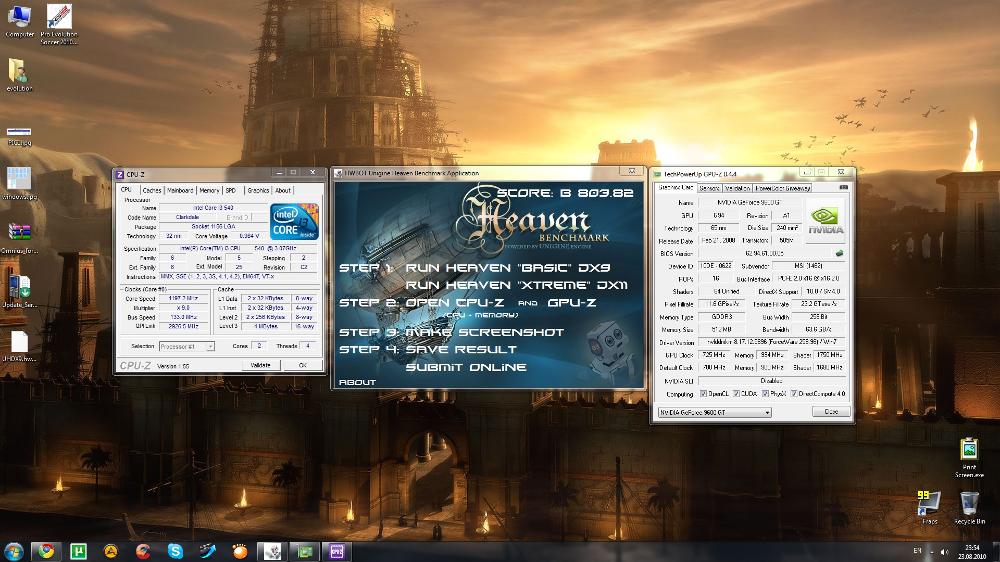The height and width of the screenshot is (562, 1000).
Task: Open the Processor #1 selection dropdown
Action: [x=186, y=346]
